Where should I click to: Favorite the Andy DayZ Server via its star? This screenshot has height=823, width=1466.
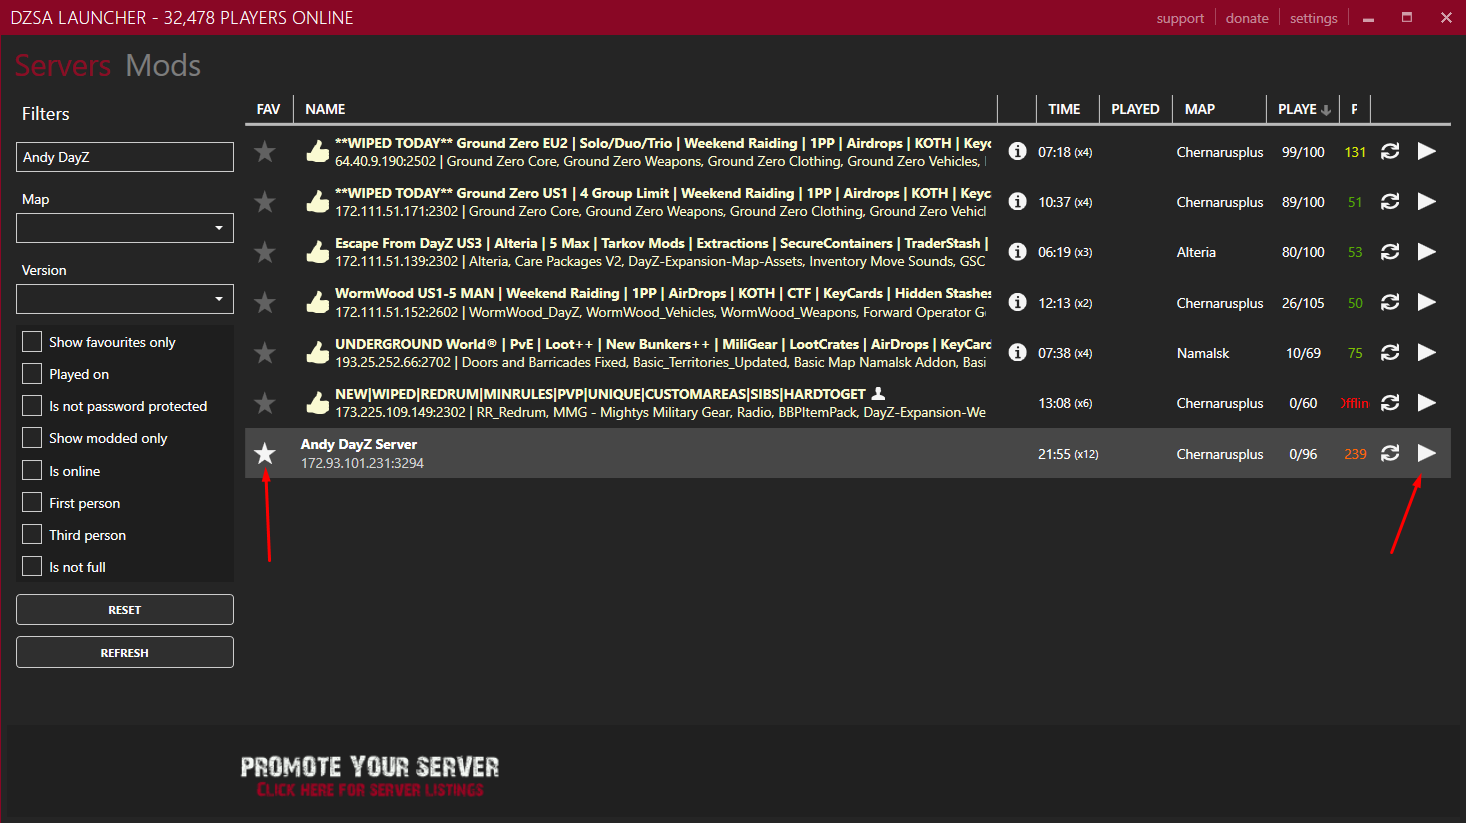(264, 453)
